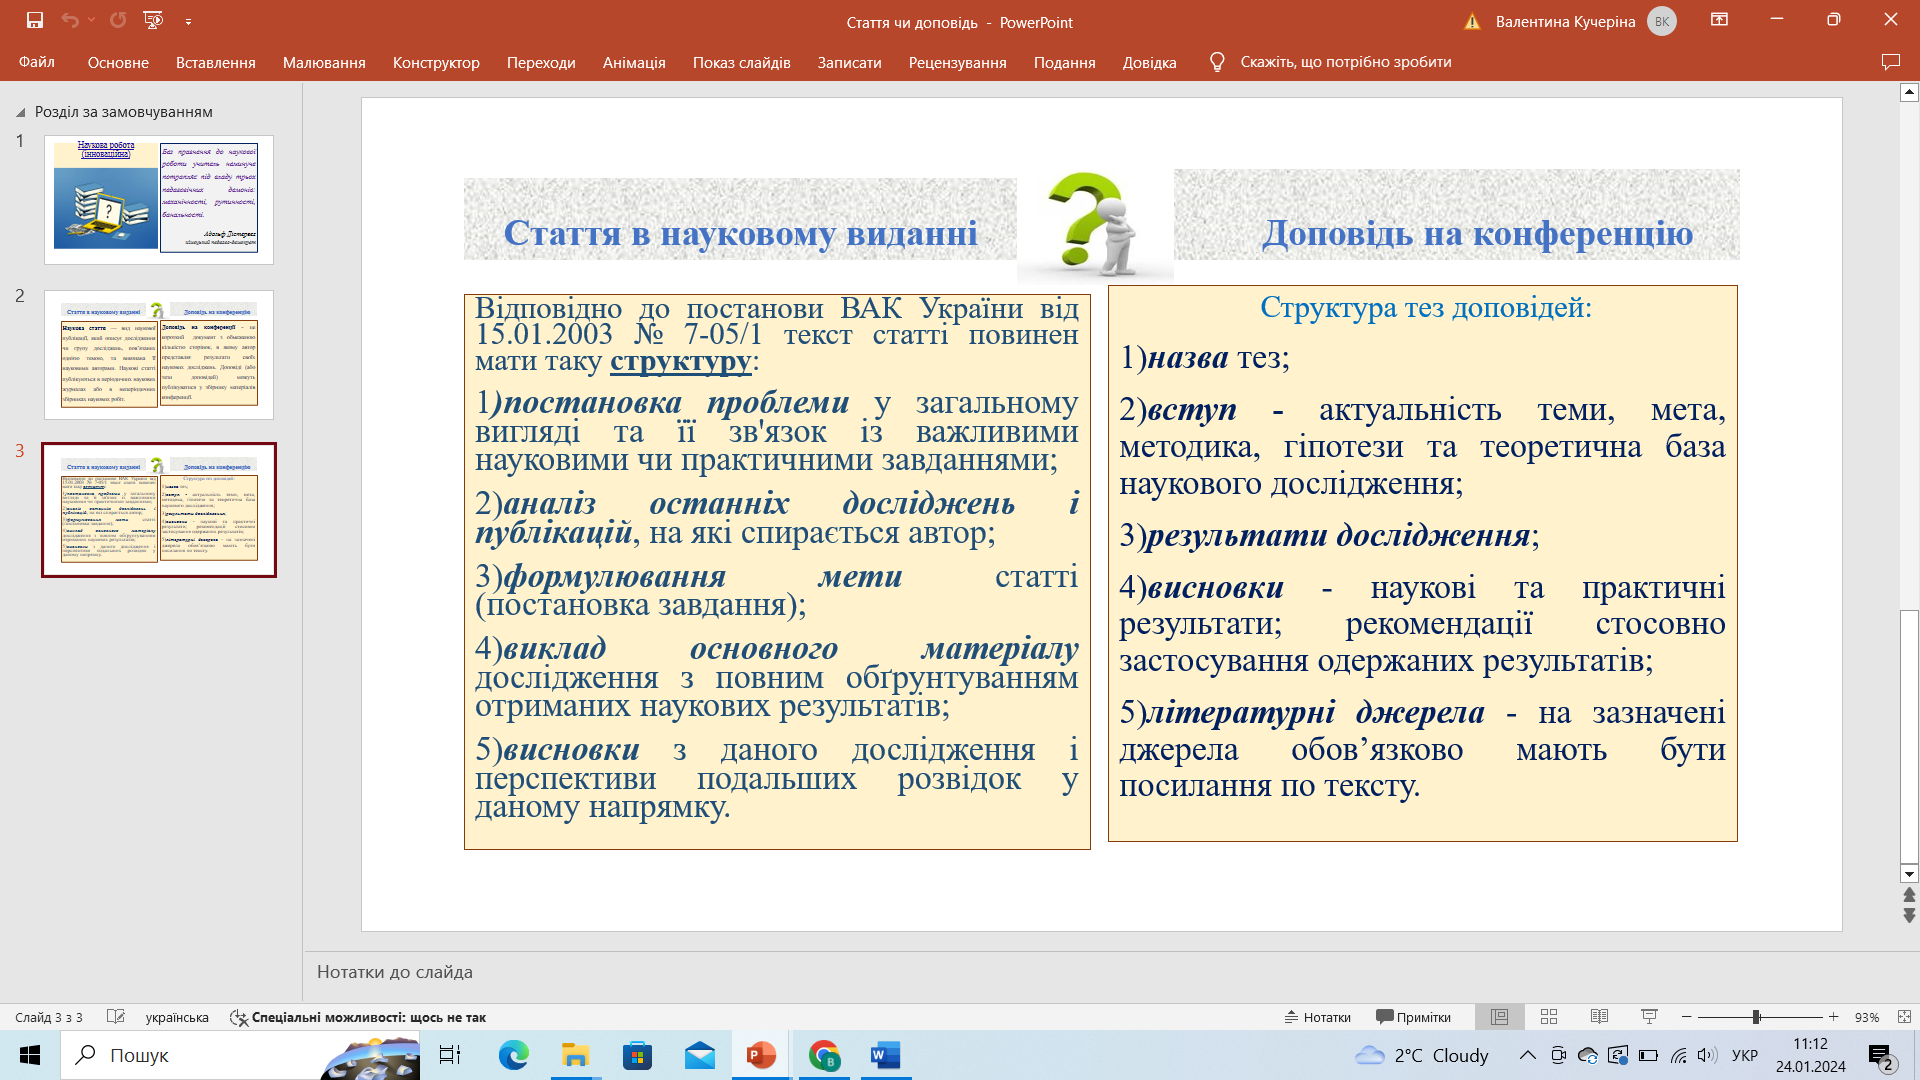Open Reading View from status bar
This screenshot has height=1080, width=1920.
[1599, 1017]
